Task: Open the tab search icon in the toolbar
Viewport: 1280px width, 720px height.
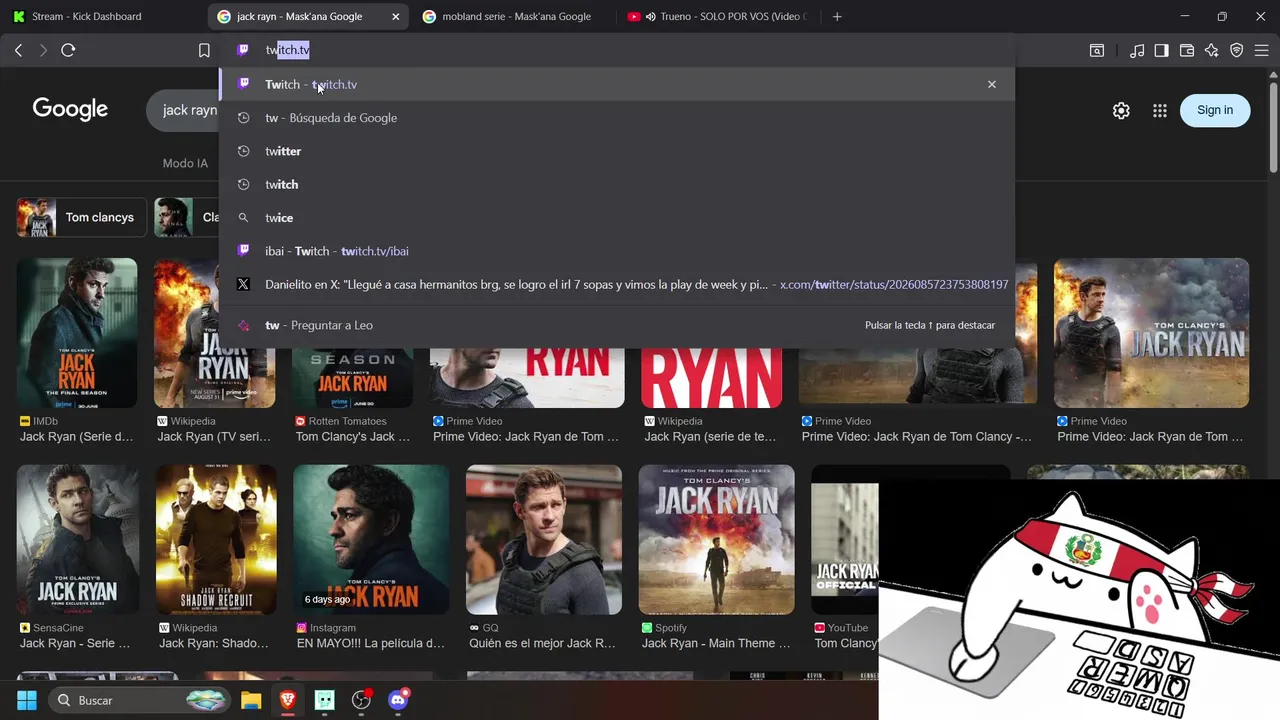Action: coord(1097,50)
